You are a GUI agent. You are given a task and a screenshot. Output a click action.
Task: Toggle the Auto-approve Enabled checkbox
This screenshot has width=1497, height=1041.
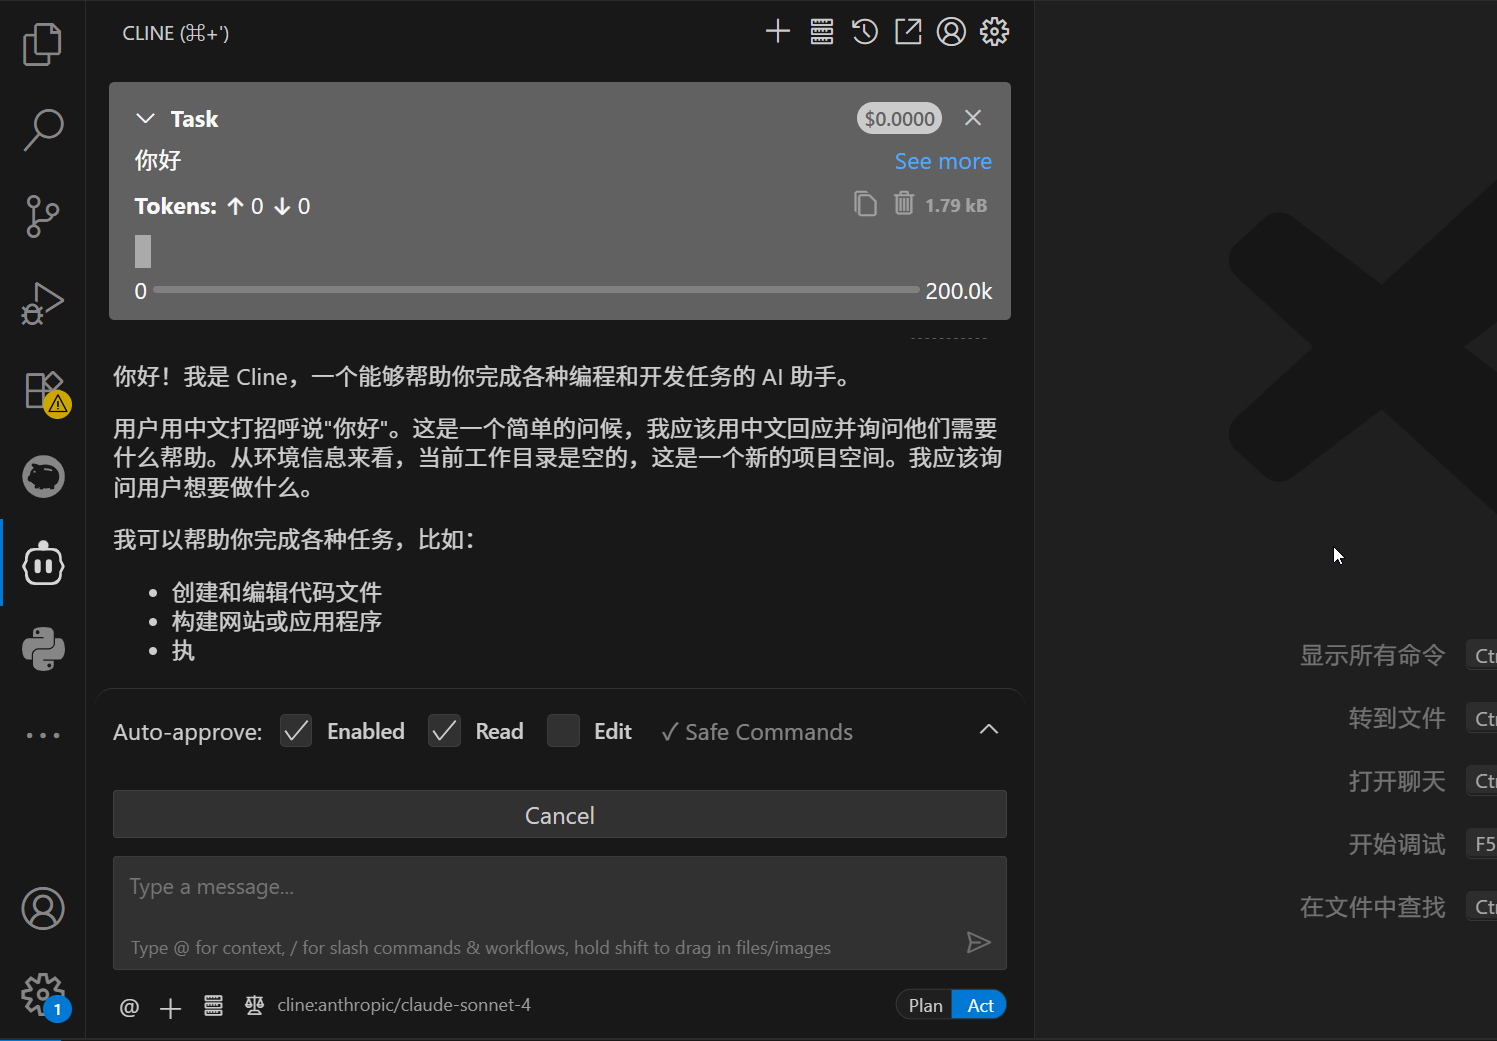tap(296, 731)
